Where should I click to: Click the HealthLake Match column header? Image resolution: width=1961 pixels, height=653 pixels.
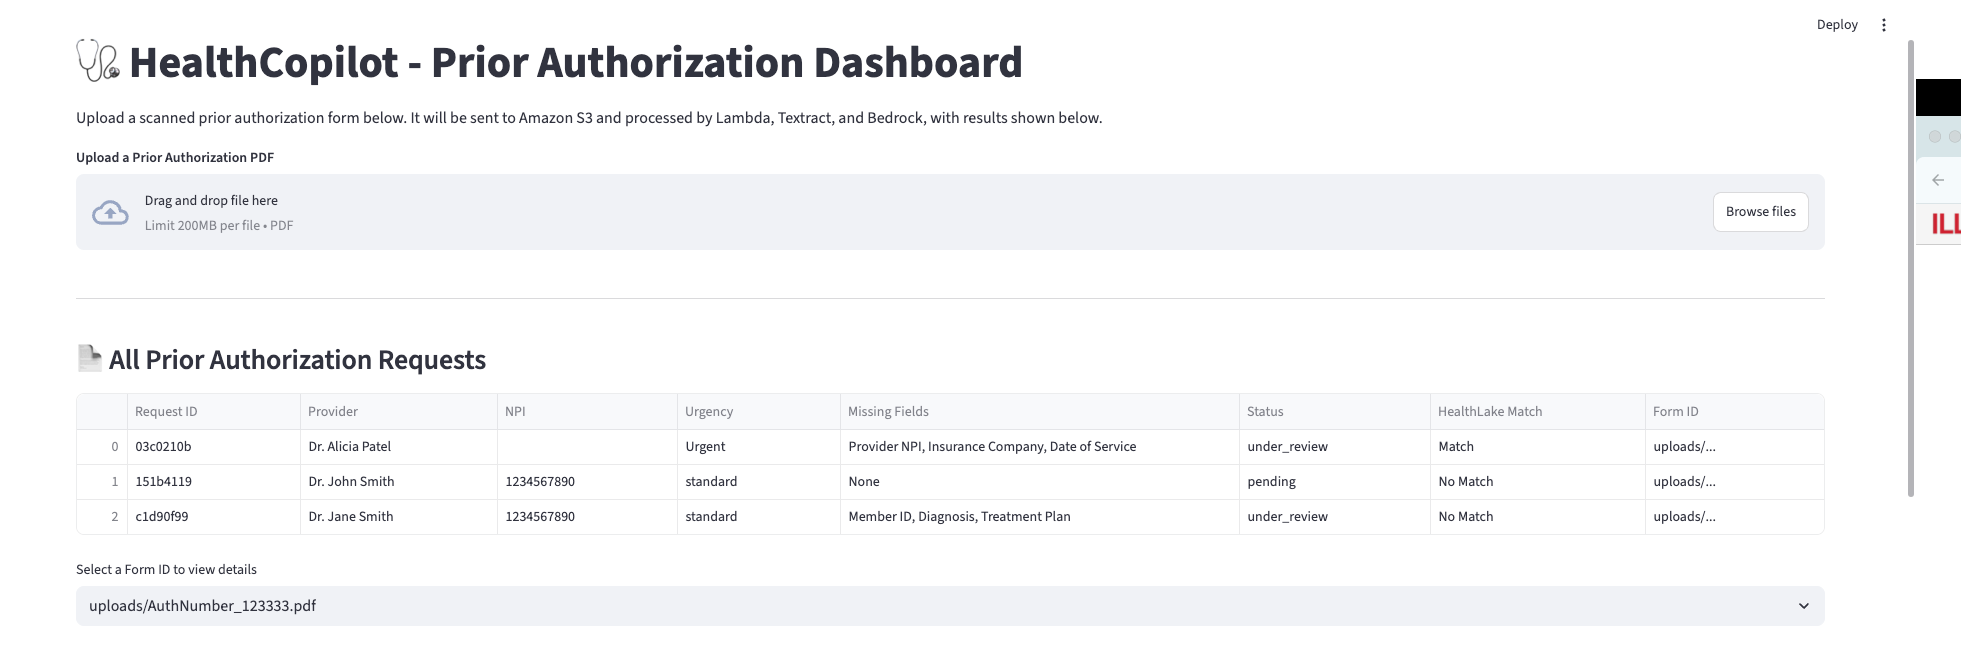[1538, 412]
